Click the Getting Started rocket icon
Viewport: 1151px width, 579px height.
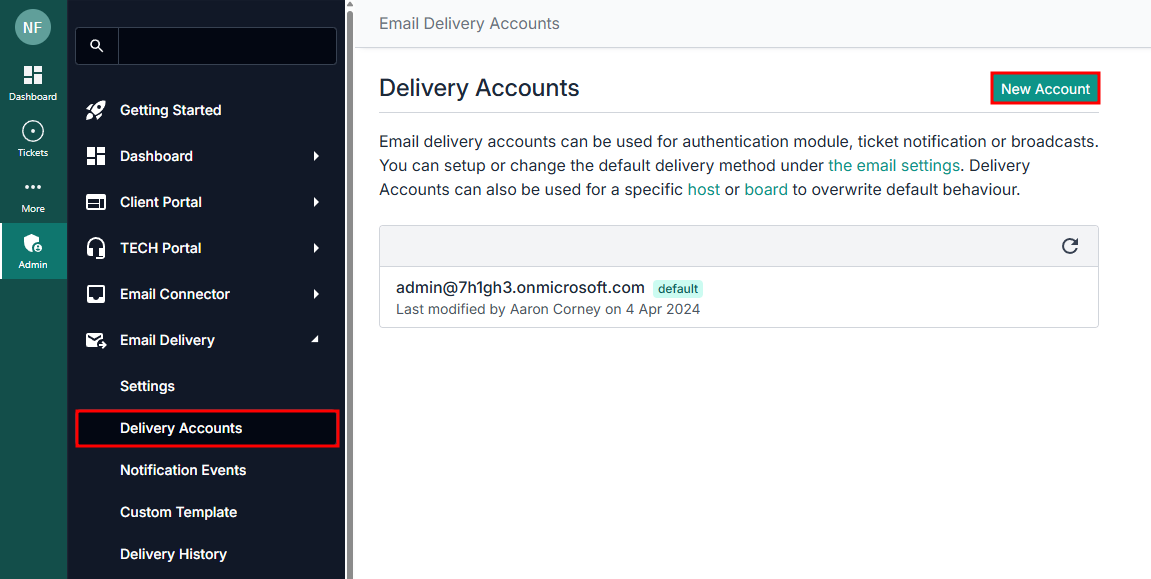pos(96,110)
